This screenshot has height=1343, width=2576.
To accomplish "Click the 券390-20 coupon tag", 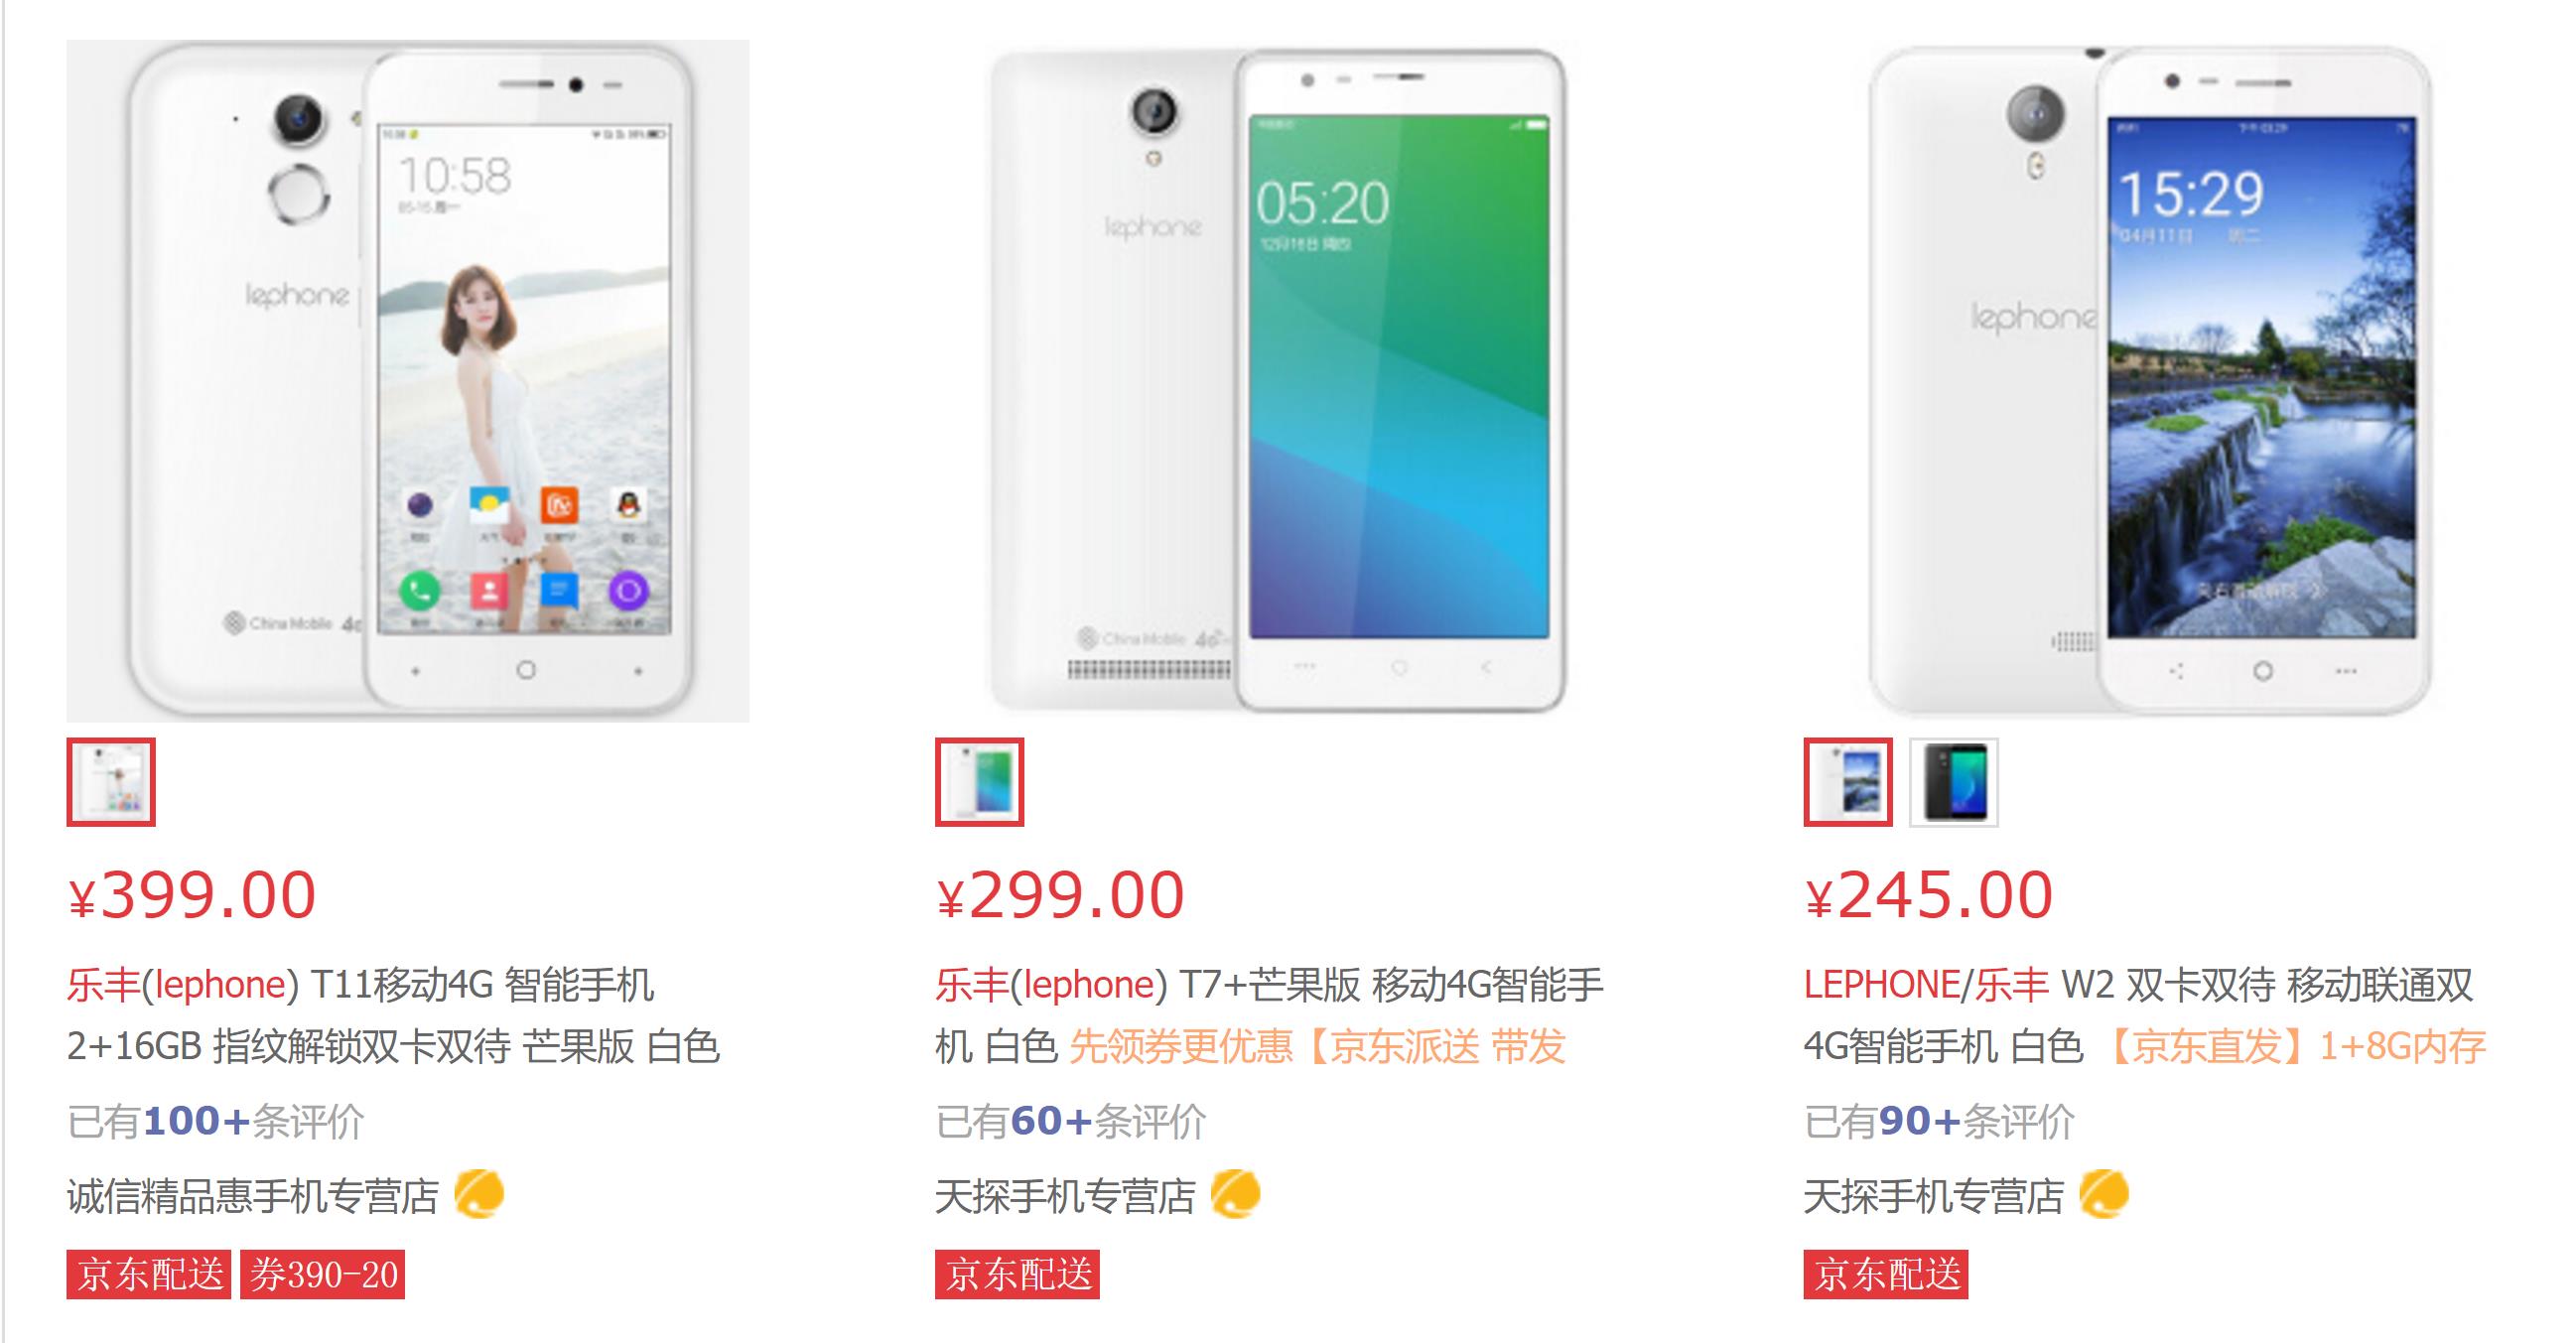I will (x=323, y=1274).
